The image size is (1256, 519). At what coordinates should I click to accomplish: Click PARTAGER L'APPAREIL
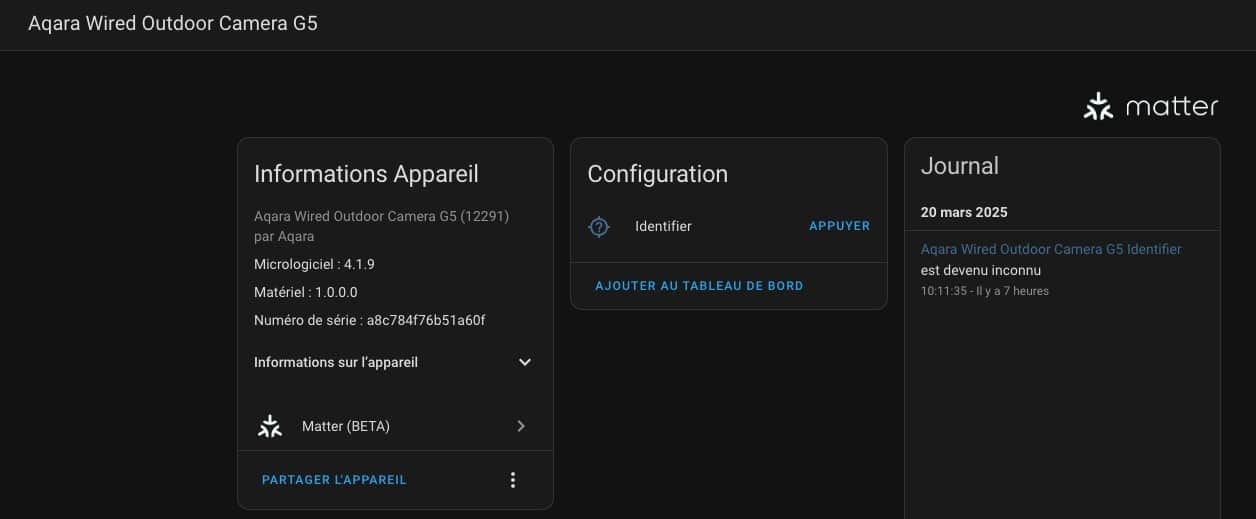tap(334, 480)
